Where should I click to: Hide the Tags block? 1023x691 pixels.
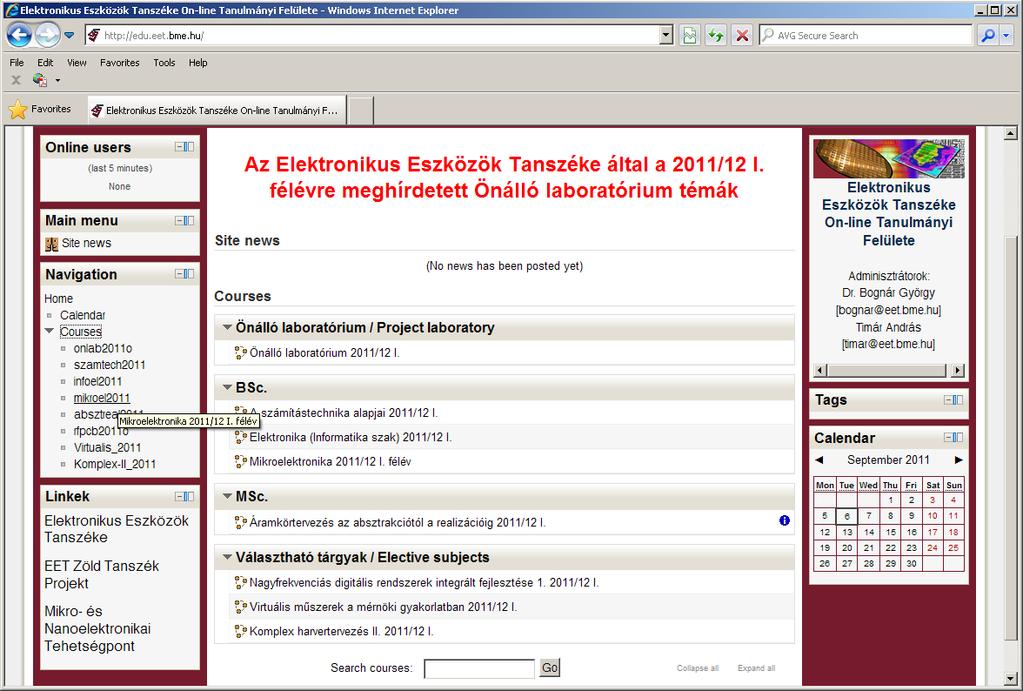(949, 400)
